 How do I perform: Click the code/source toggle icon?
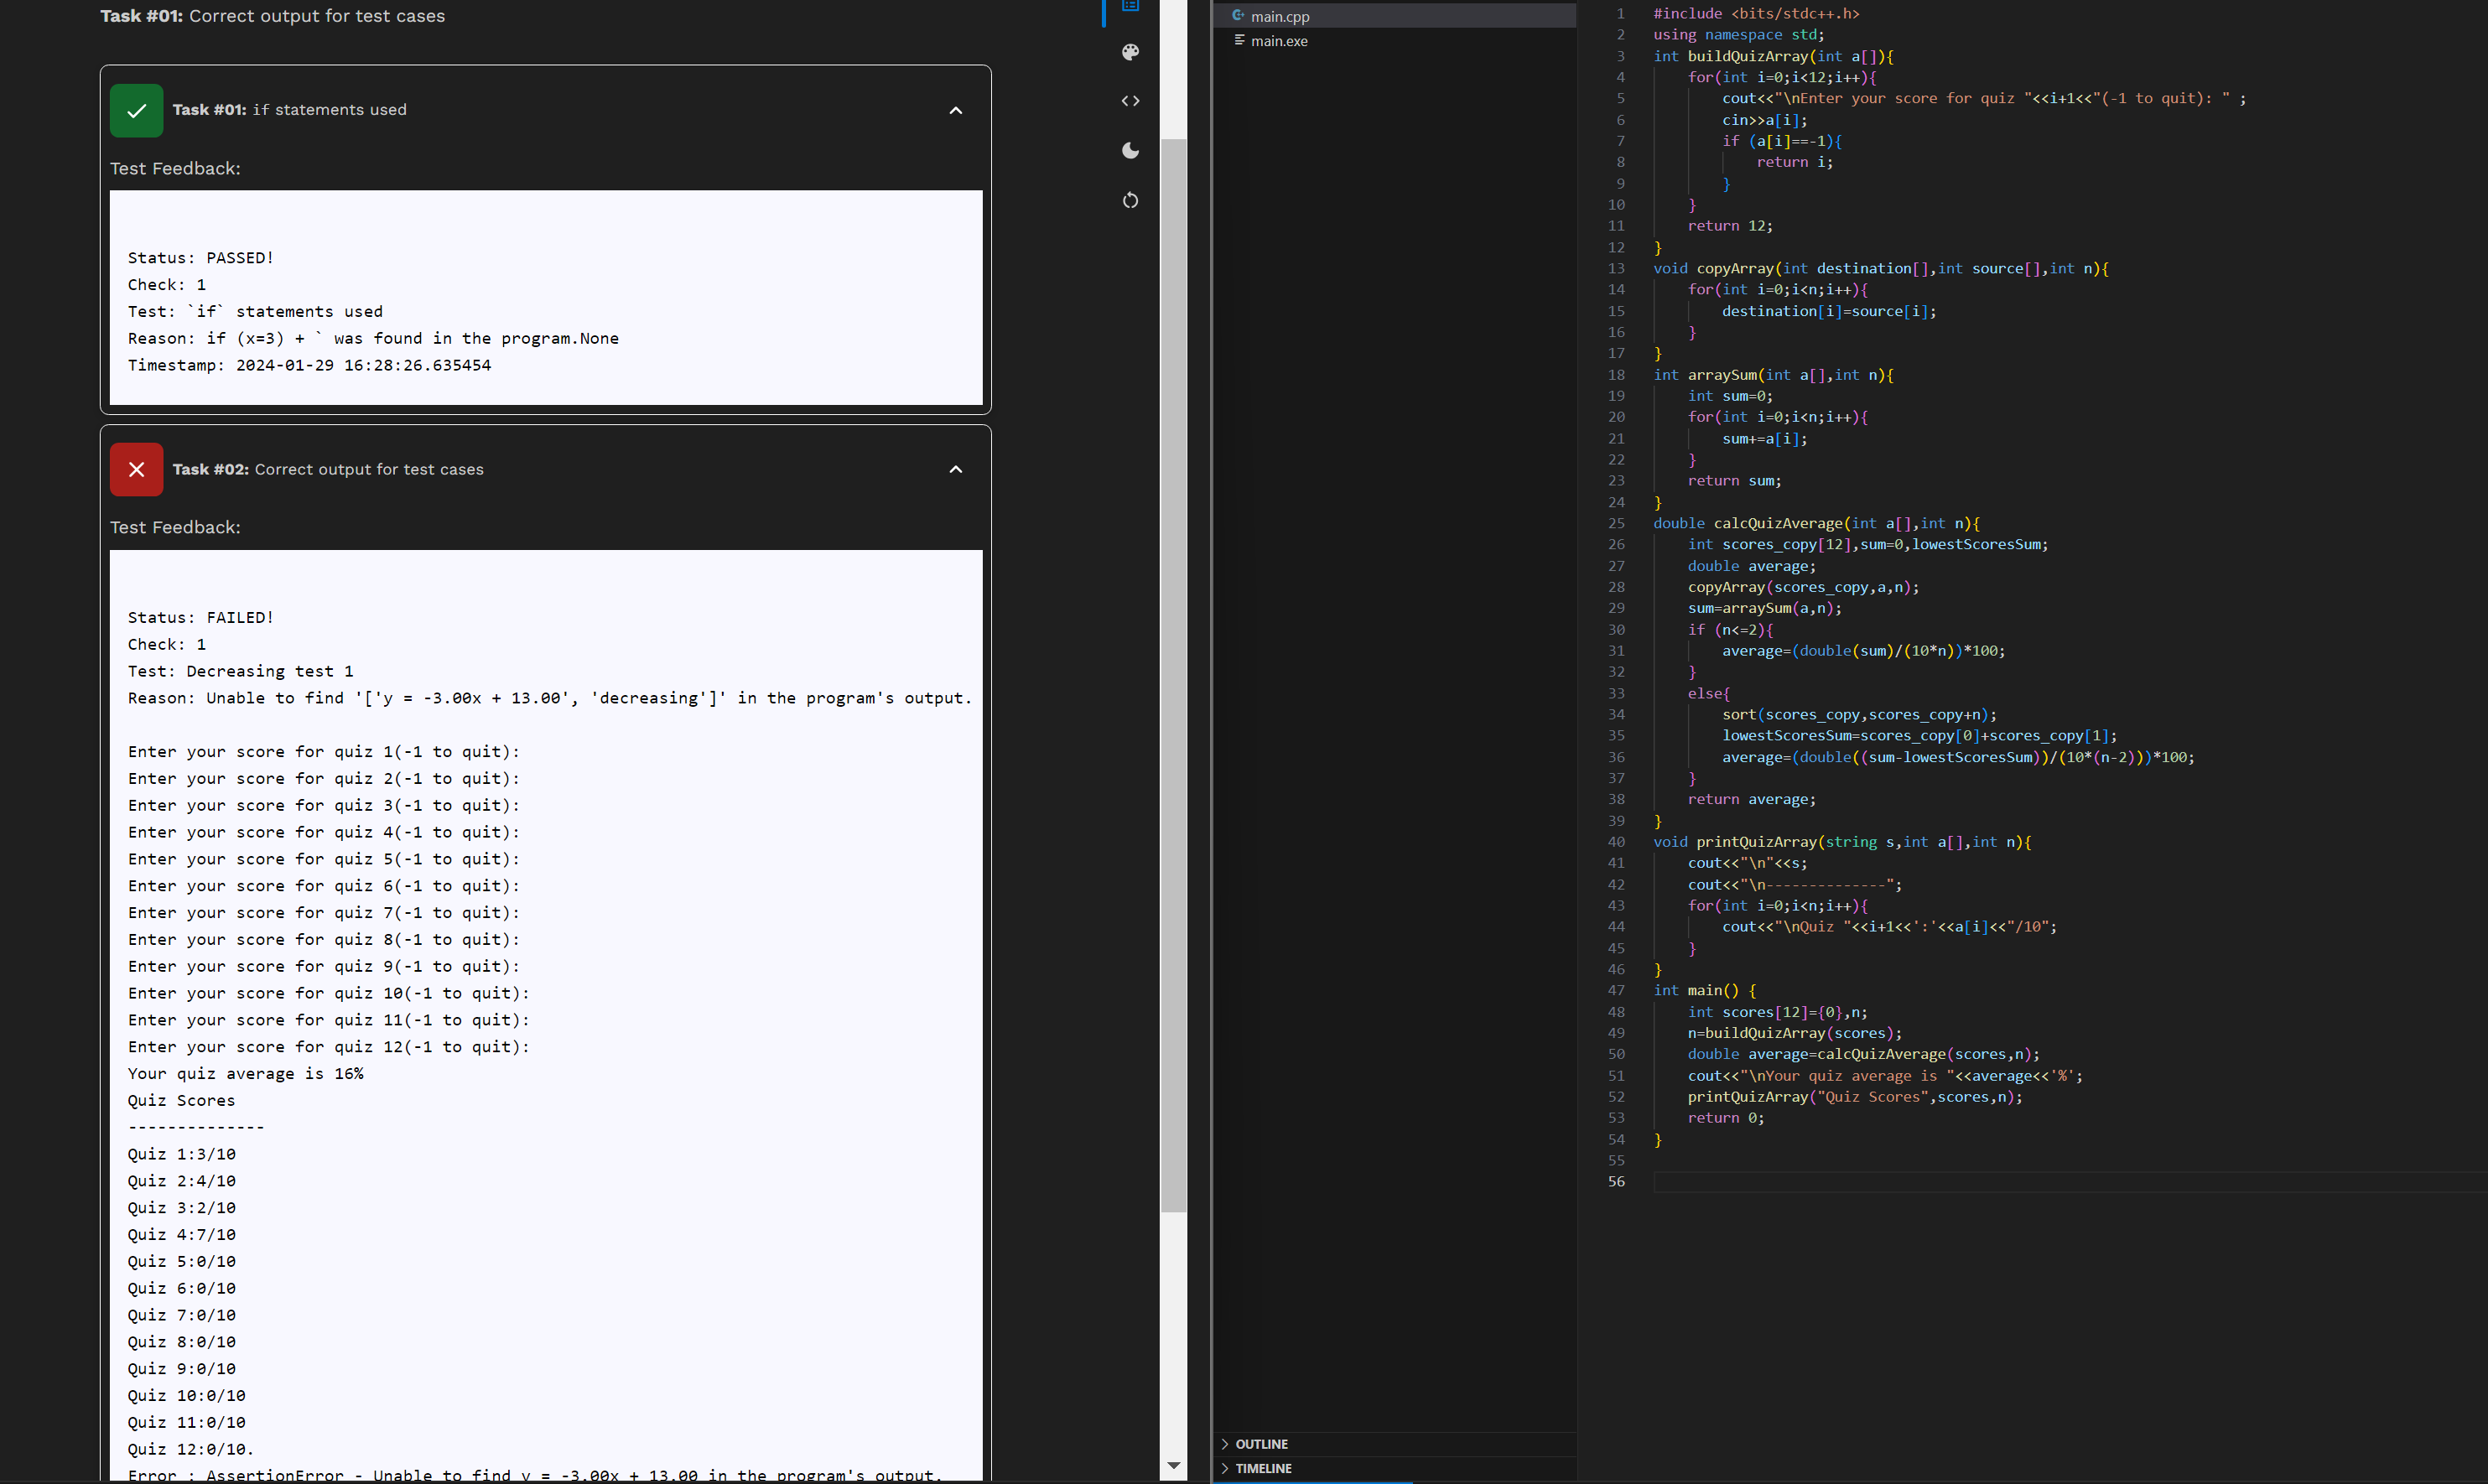tap(1133, 101)
